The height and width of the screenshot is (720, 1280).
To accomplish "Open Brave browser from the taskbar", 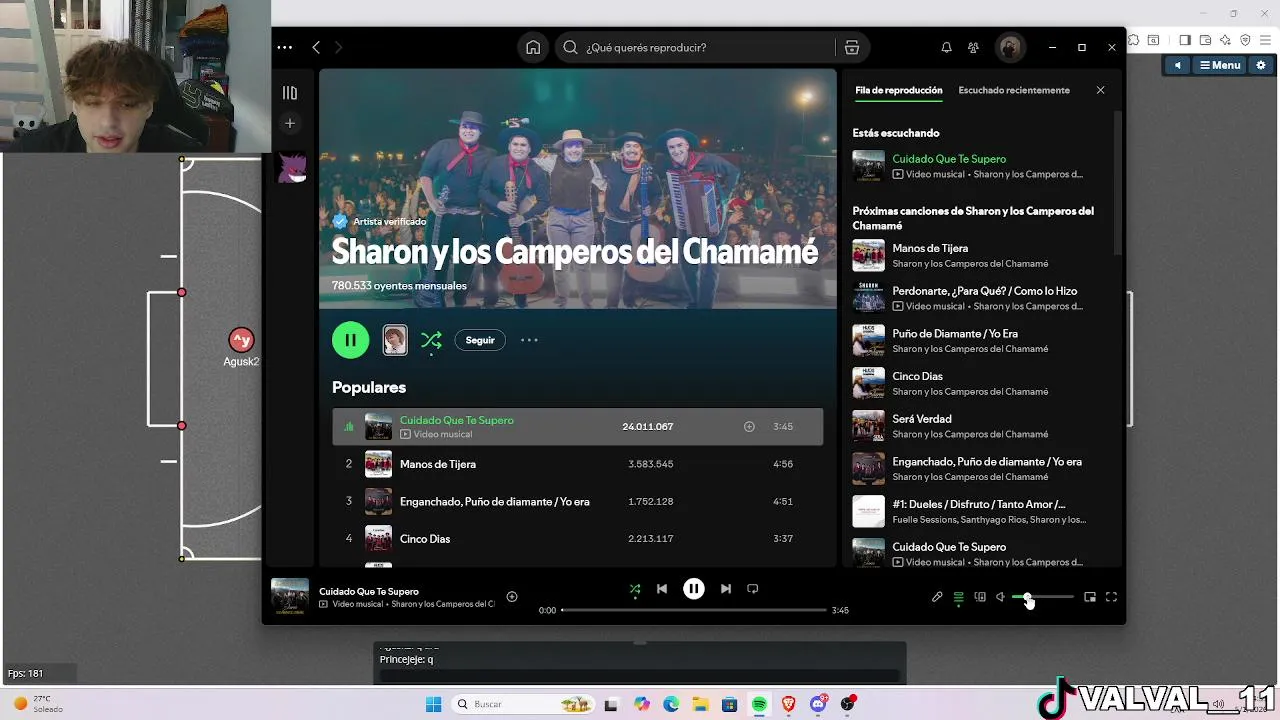I will (789, 704).
